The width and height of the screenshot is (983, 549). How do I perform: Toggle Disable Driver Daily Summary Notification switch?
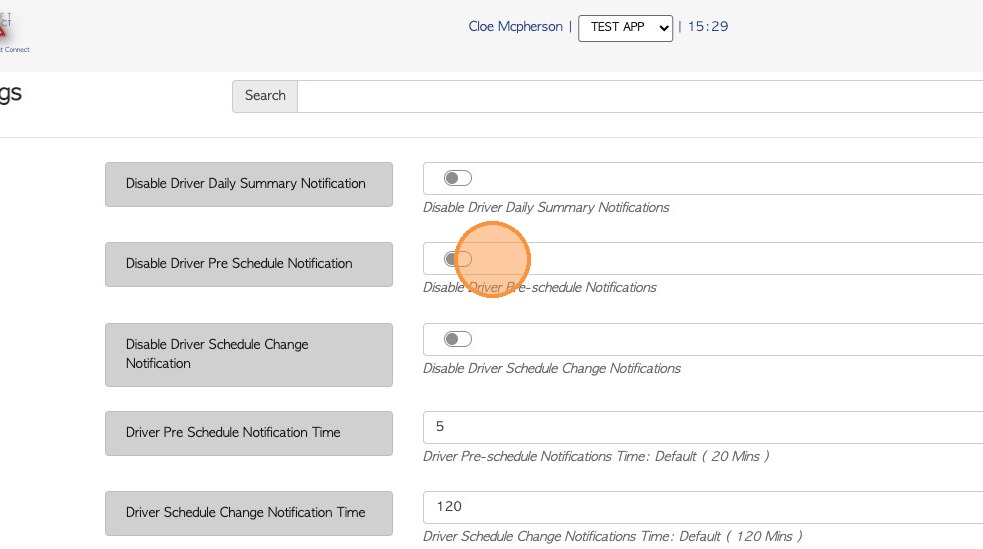click(x=458, y=178)
